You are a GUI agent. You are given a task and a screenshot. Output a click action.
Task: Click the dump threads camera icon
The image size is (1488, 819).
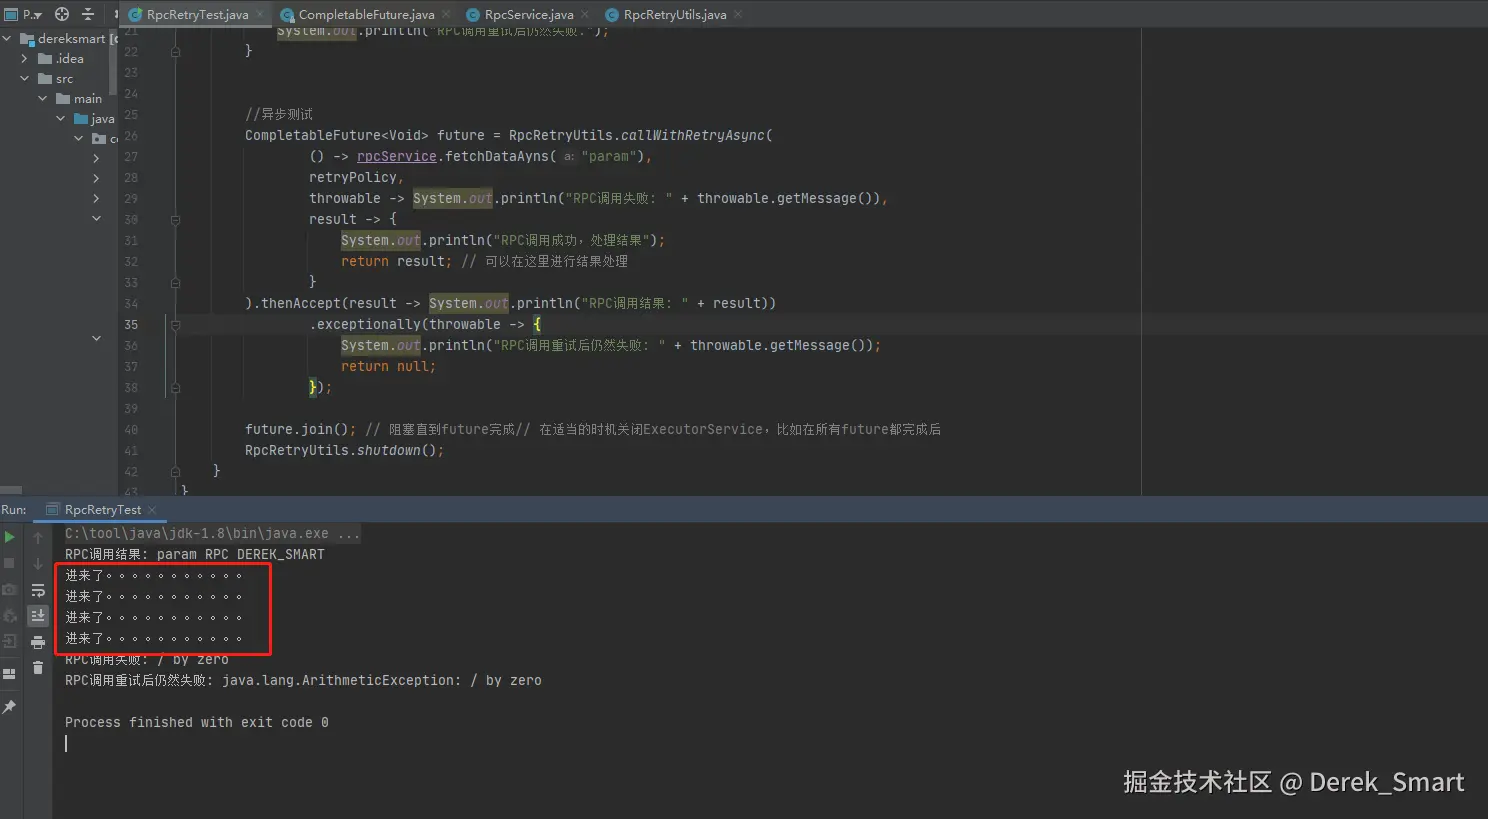point(10,589)
